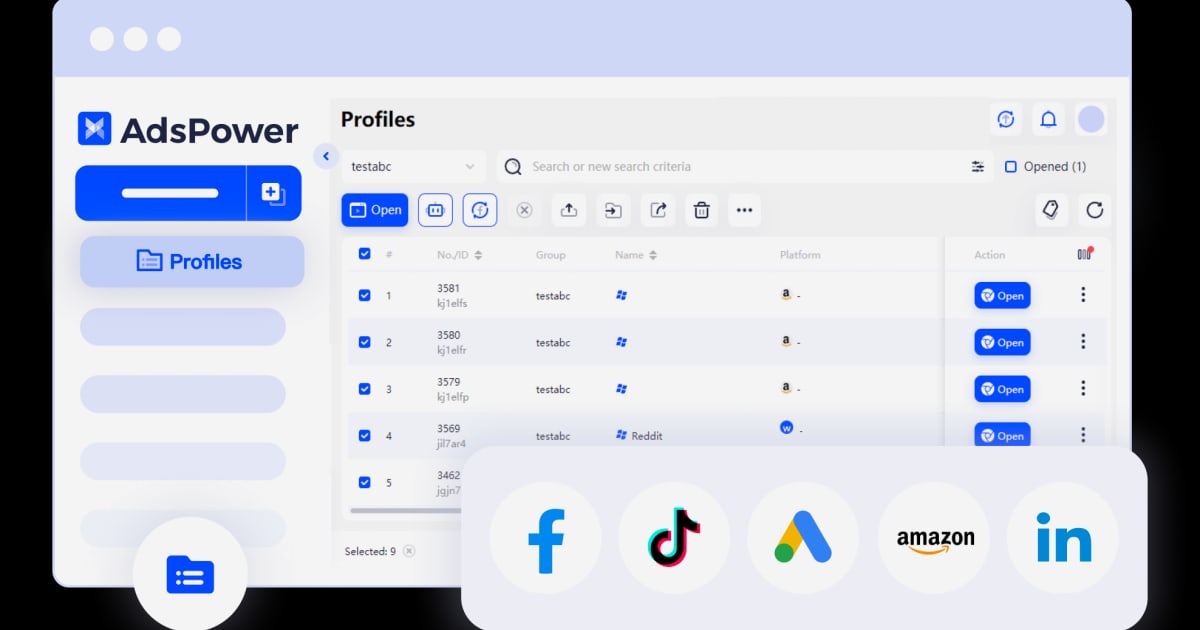Click the Google Ads logo circle
This screenshot has width=1200, height=630.
click(803, 538)
